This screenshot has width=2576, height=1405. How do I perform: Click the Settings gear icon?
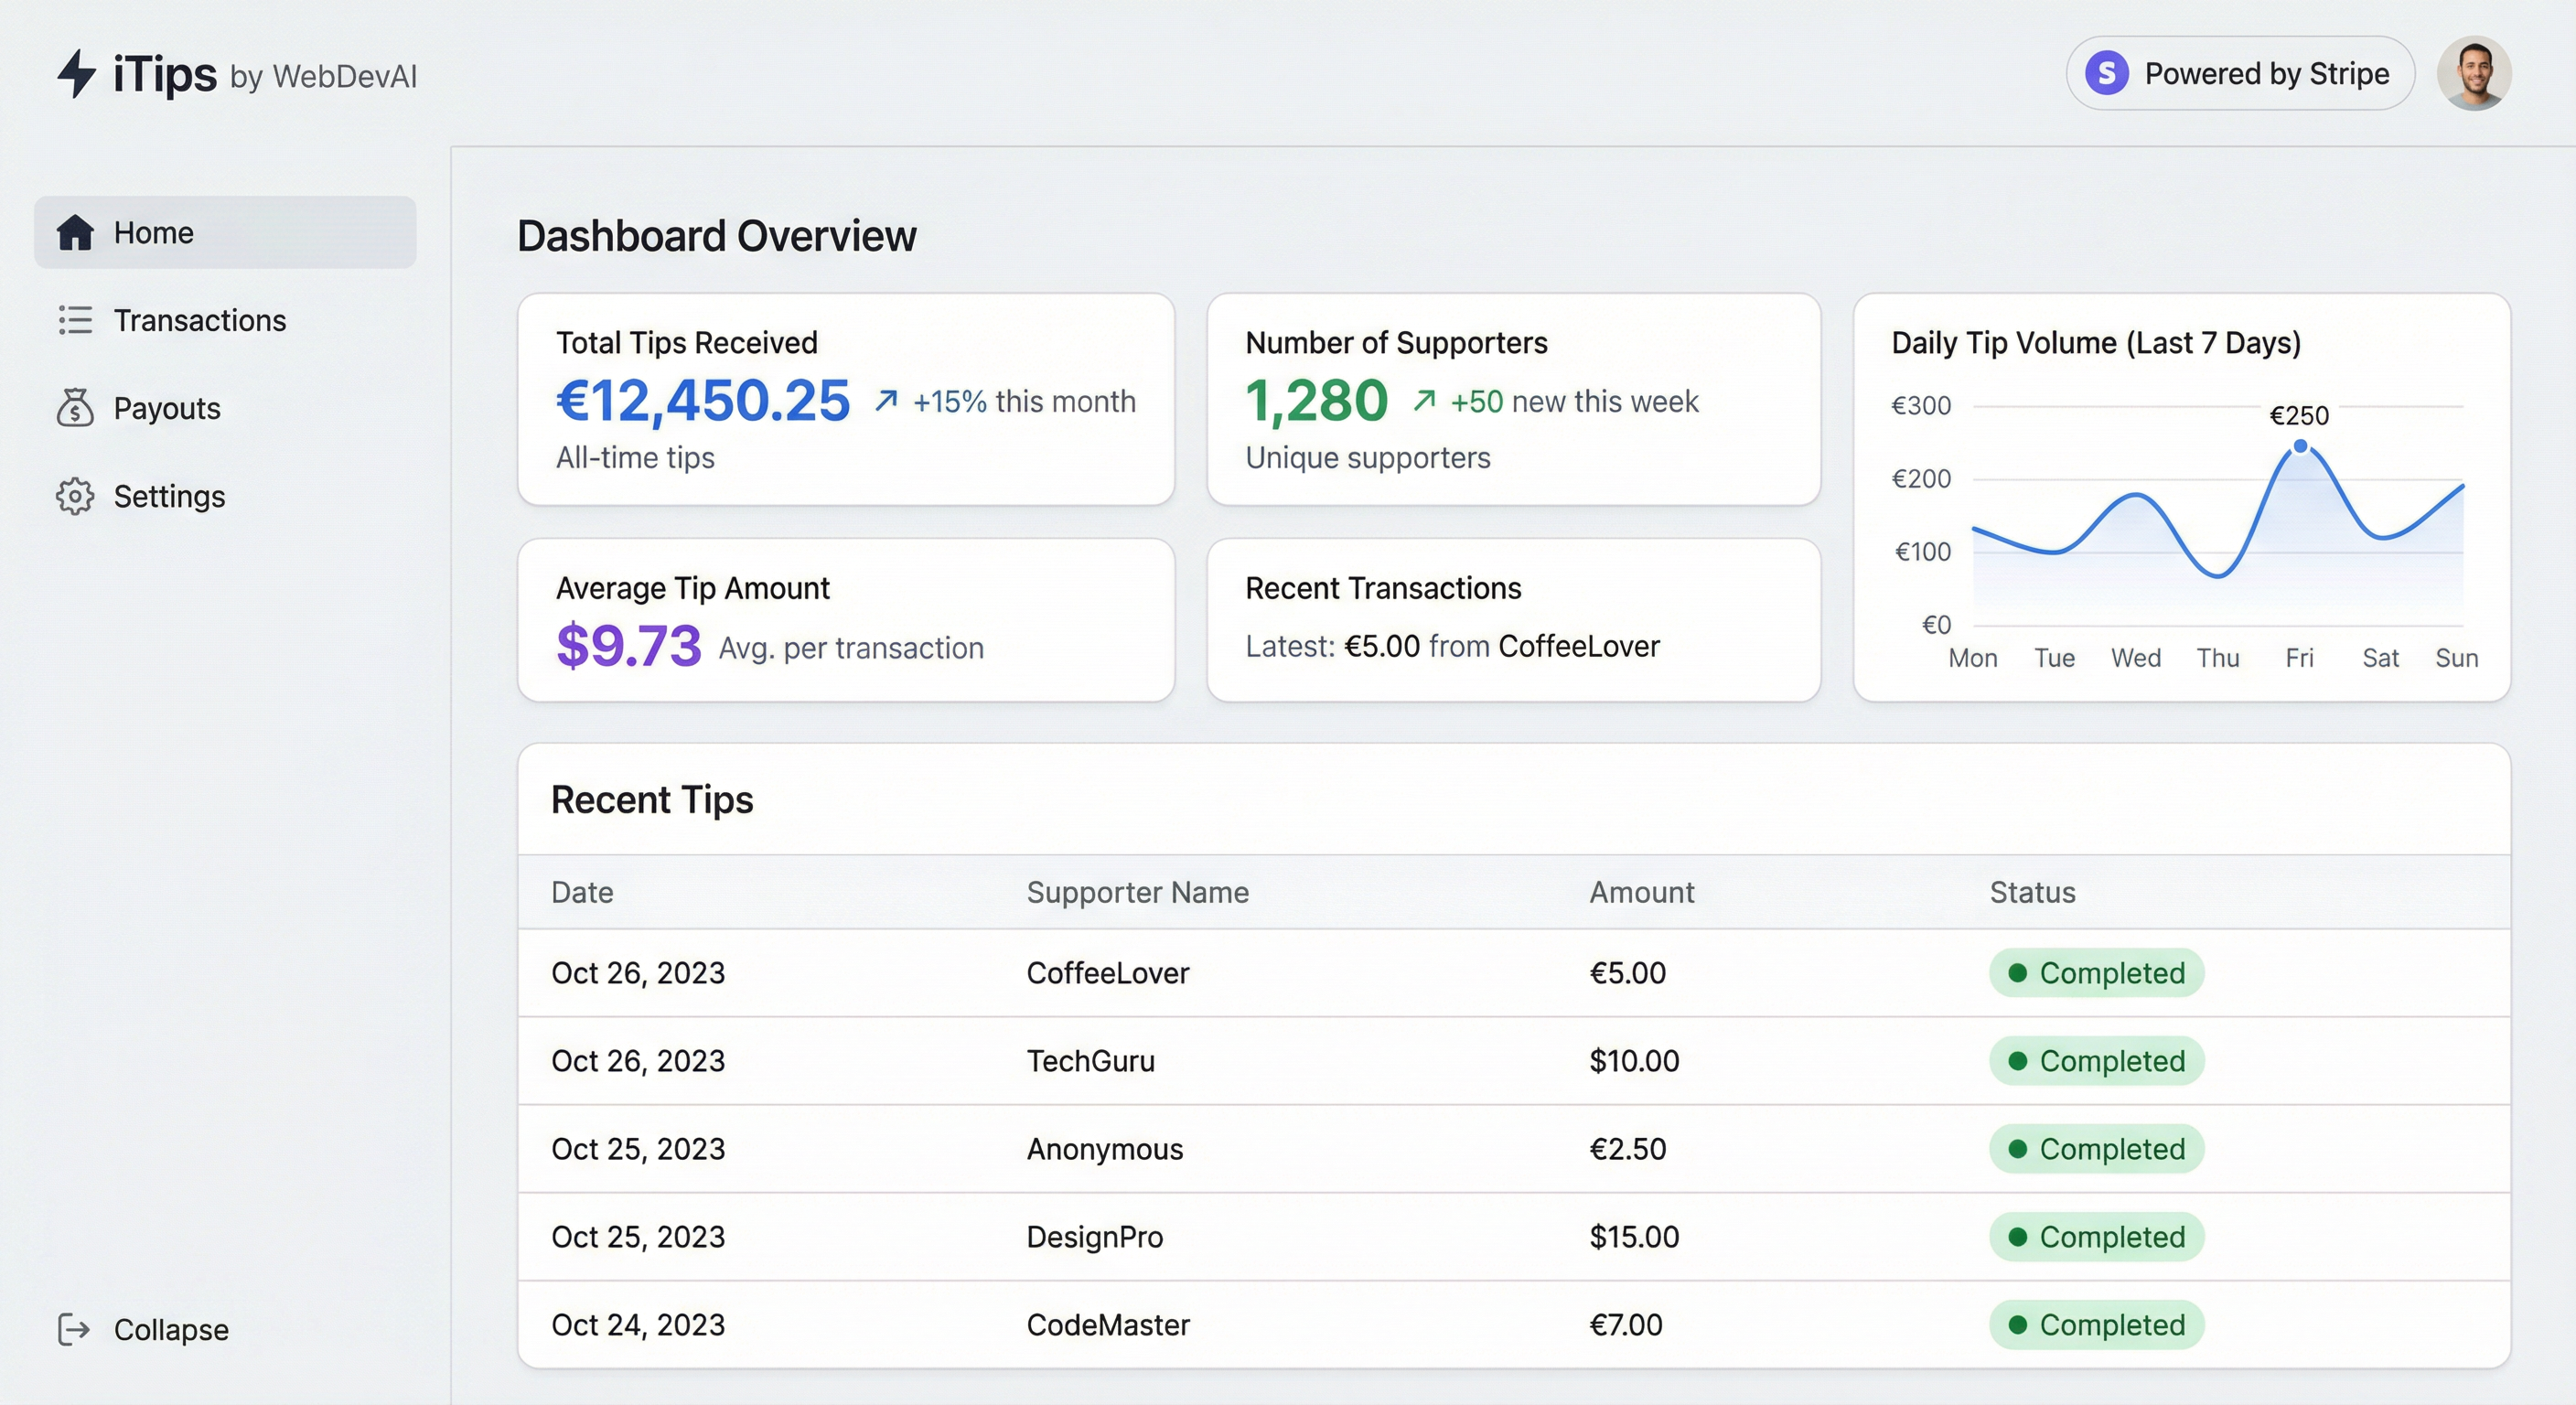pos(75,496)
